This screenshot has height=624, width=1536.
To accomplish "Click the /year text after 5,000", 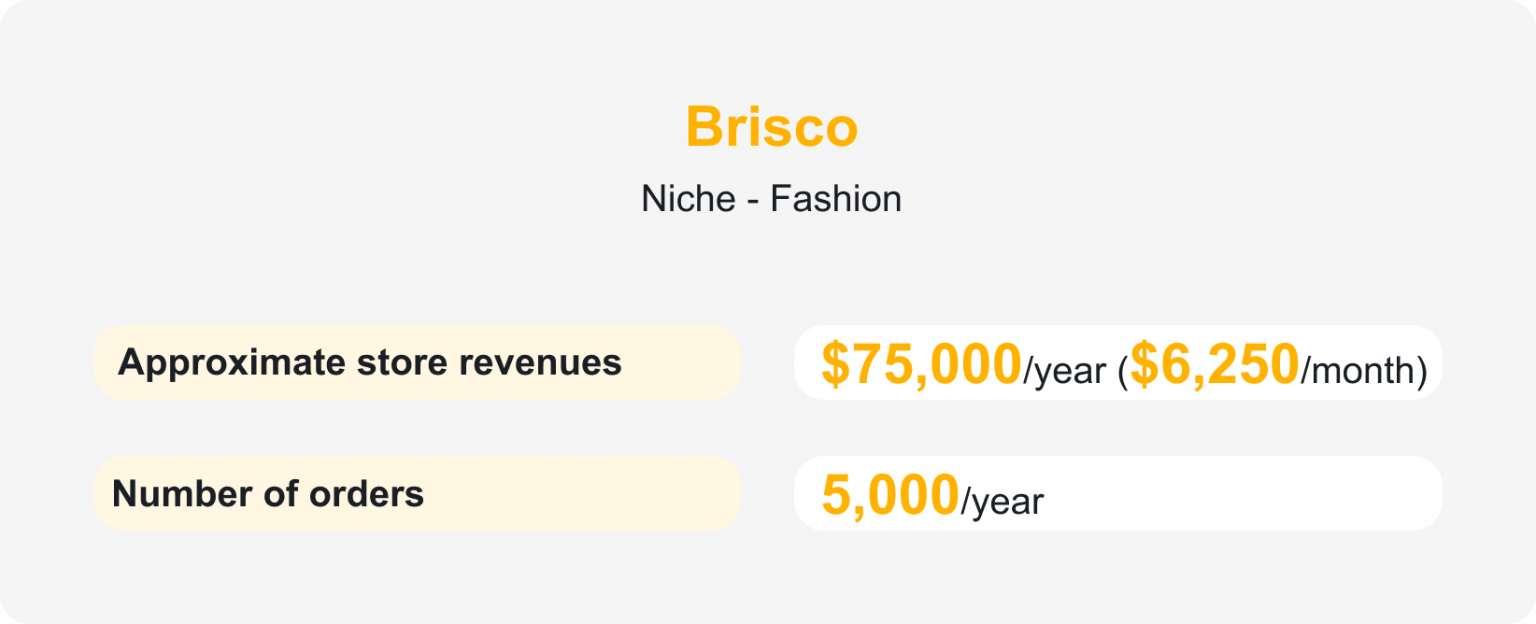I will coord(1002,501).
